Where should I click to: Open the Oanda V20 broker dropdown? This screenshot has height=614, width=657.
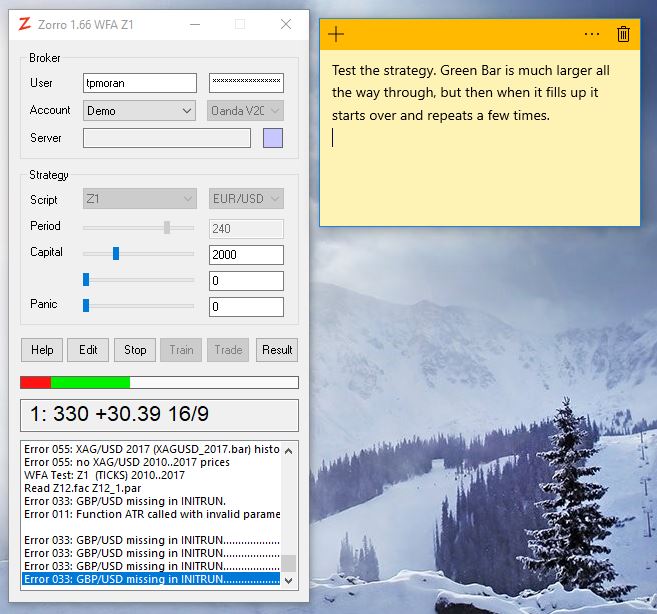tap(245, 111)
